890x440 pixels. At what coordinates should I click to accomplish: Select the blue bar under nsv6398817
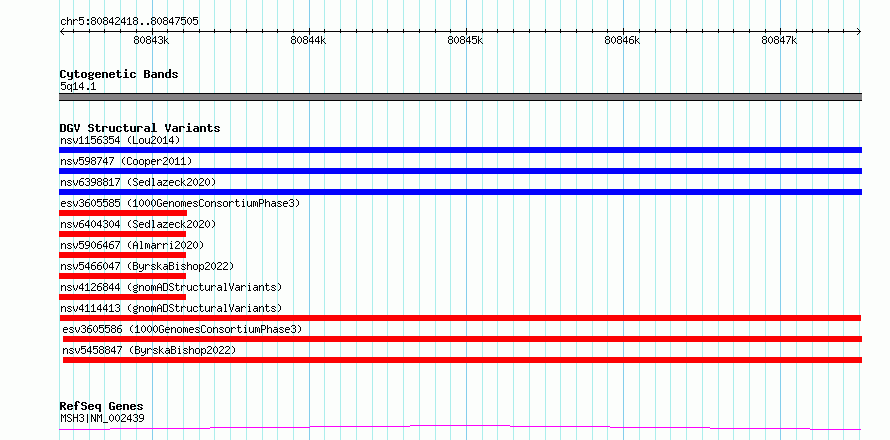460,192
